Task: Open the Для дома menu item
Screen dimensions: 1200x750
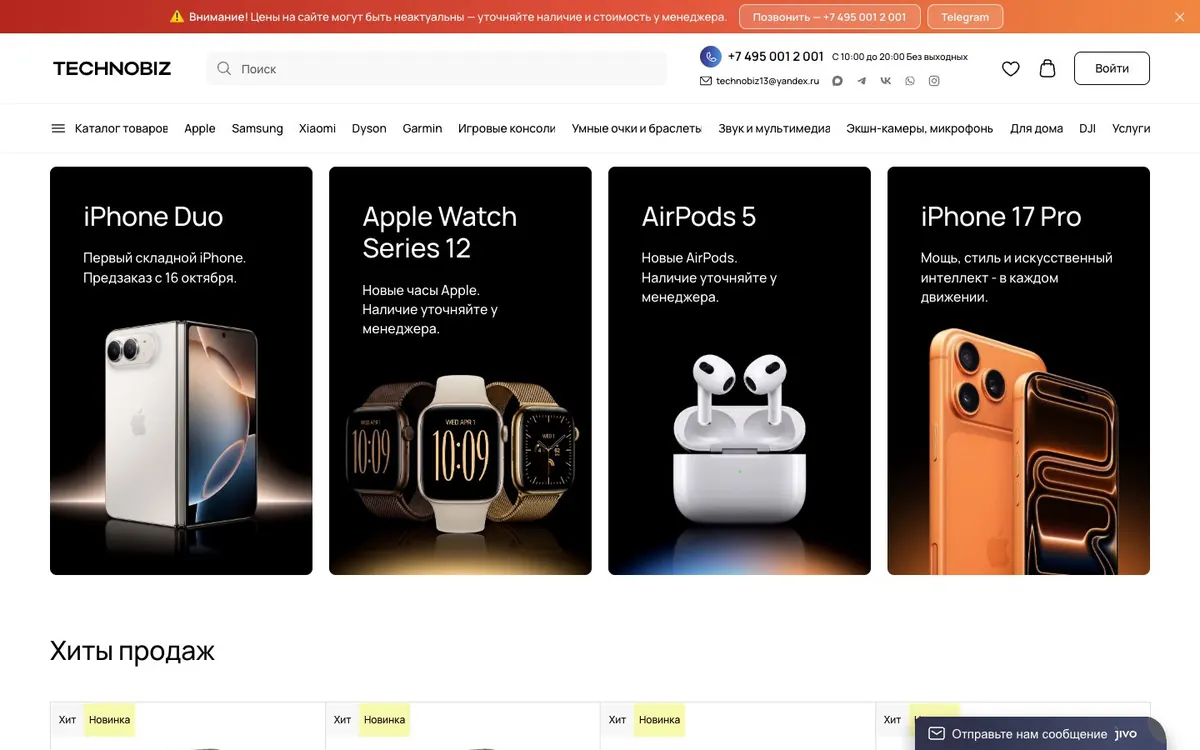Action: click(x=1036, y=128)
